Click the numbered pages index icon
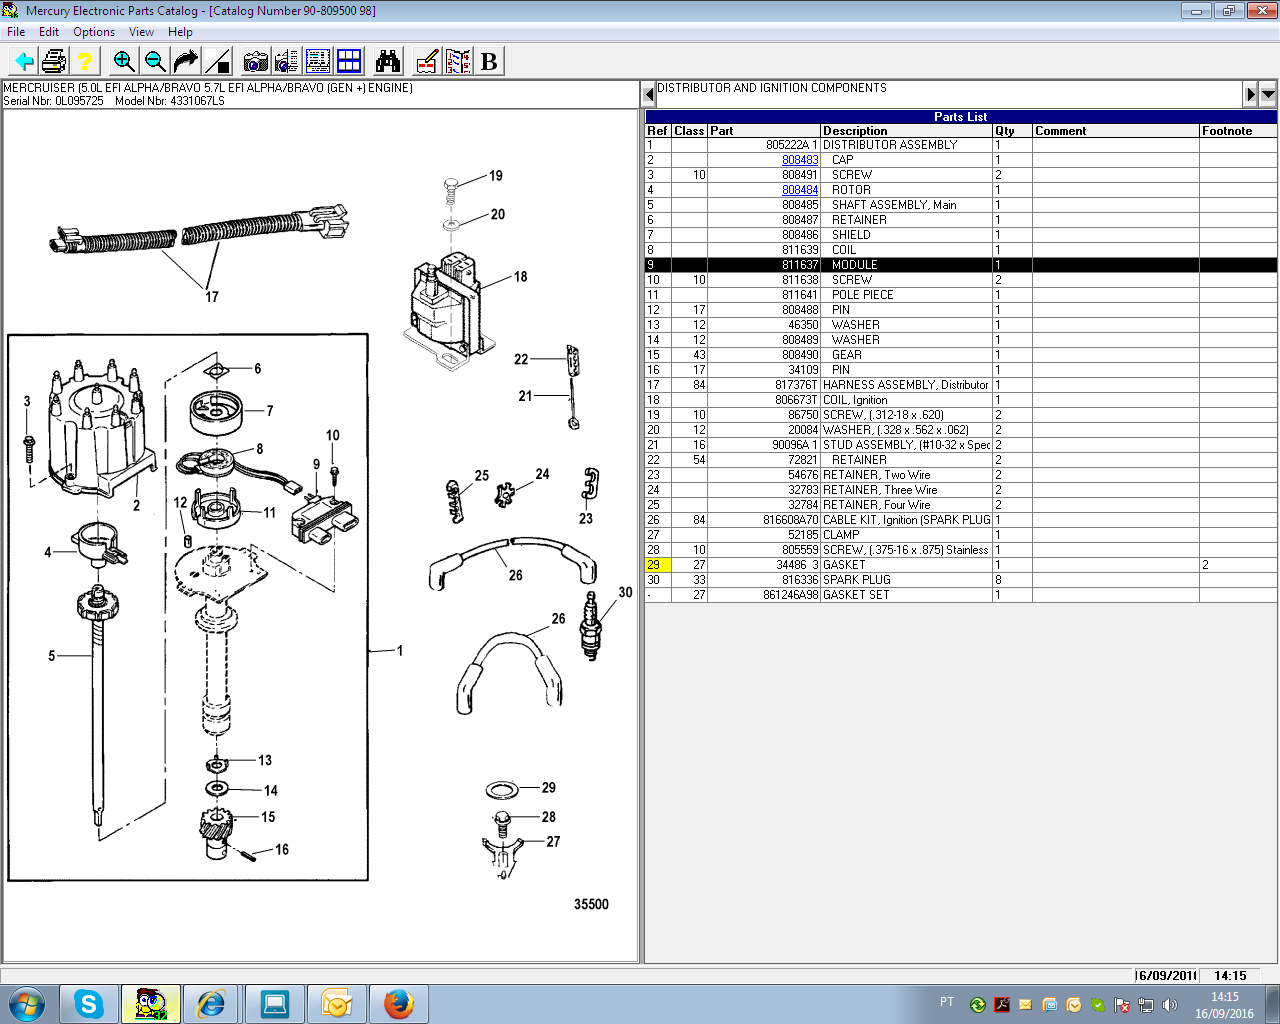Viewport: 1280px width, 1024px height. 458,62
